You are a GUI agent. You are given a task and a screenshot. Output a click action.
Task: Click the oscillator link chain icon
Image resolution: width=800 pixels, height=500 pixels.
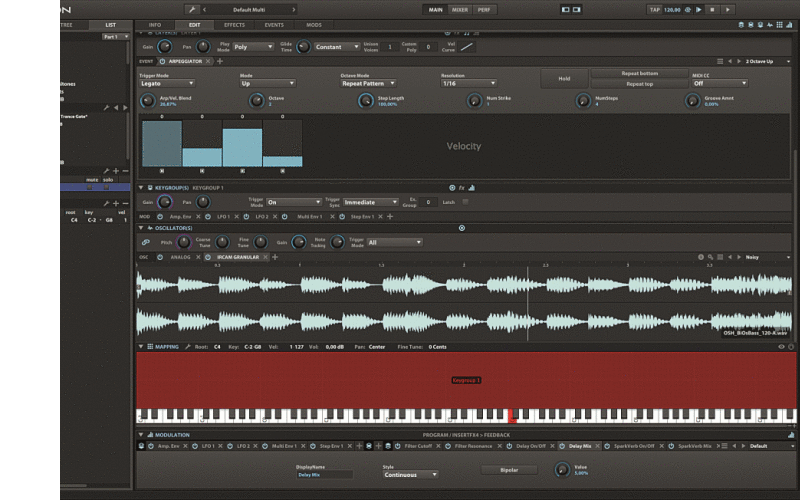[x=145, y=242]
